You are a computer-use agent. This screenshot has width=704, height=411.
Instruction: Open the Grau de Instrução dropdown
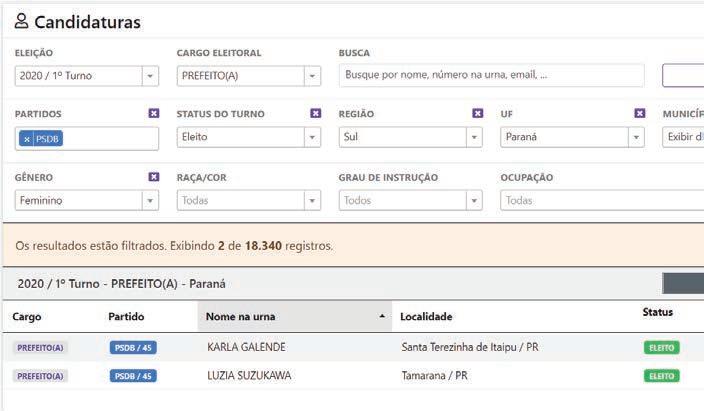point(474,200)
